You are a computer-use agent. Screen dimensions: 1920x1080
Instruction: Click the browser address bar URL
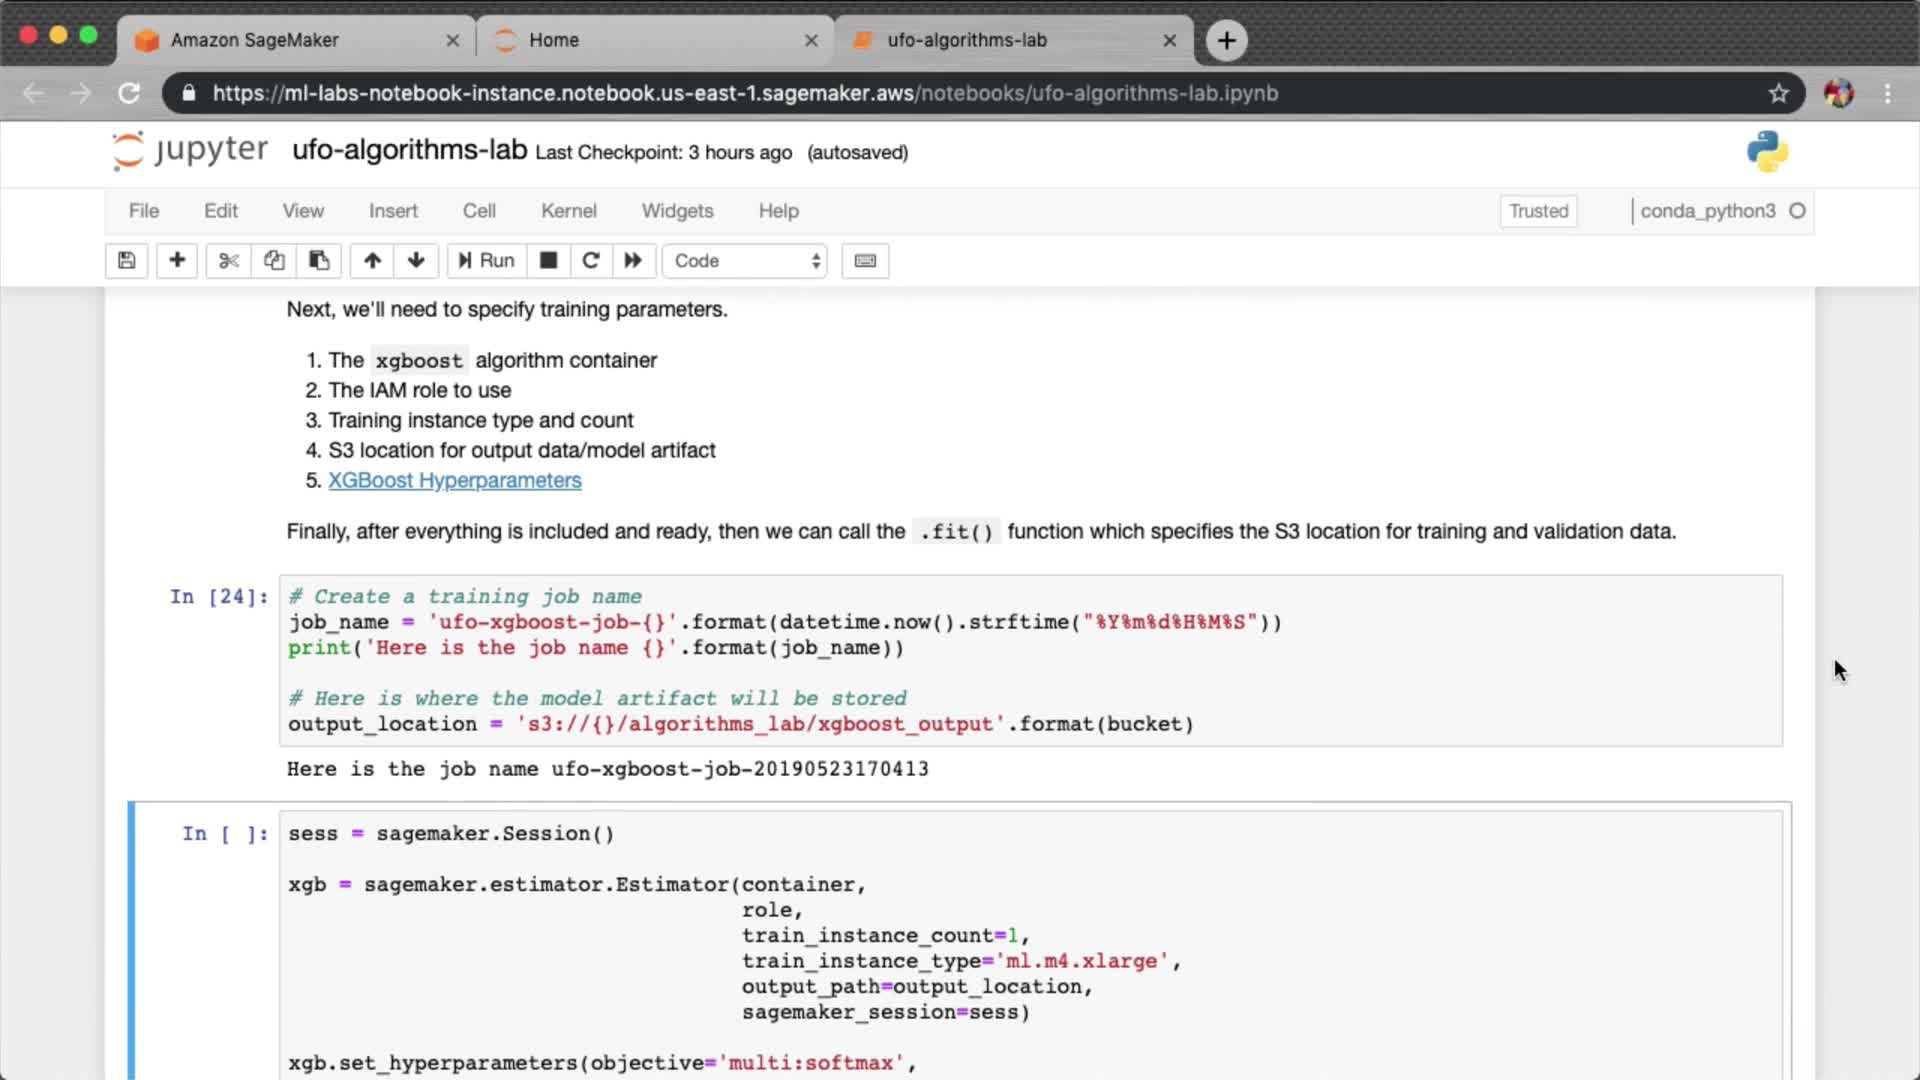pyautogui.click(x=745, y=93)
